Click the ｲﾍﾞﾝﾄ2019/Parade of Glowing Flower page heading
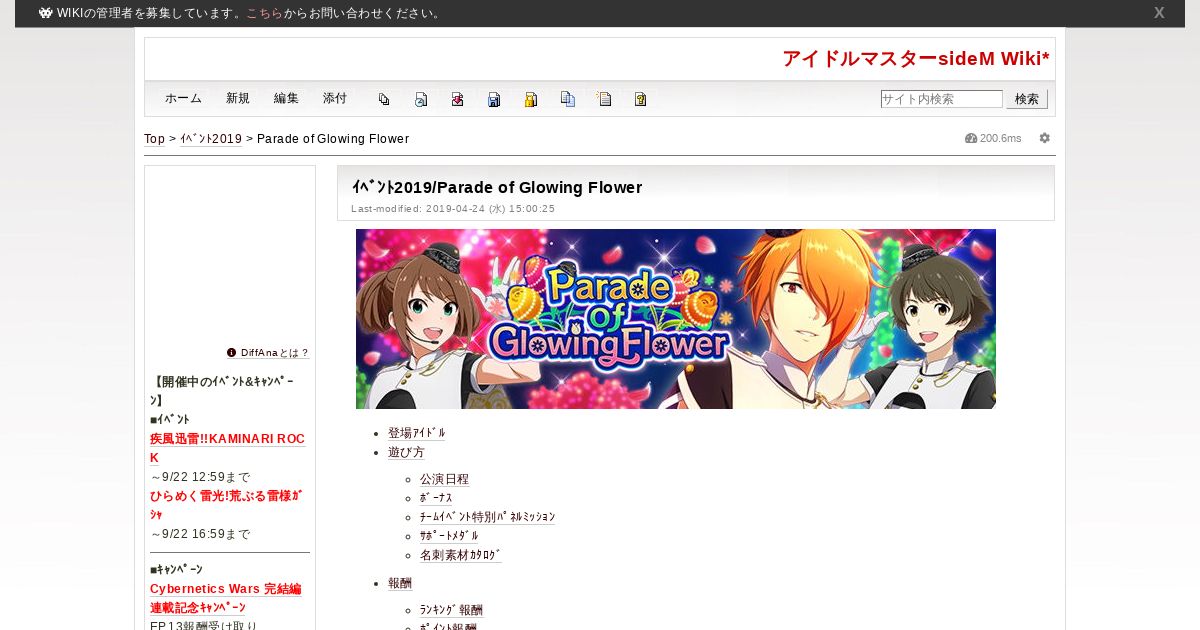This screenshot has height=630, width=1200. tap(497, 187)
